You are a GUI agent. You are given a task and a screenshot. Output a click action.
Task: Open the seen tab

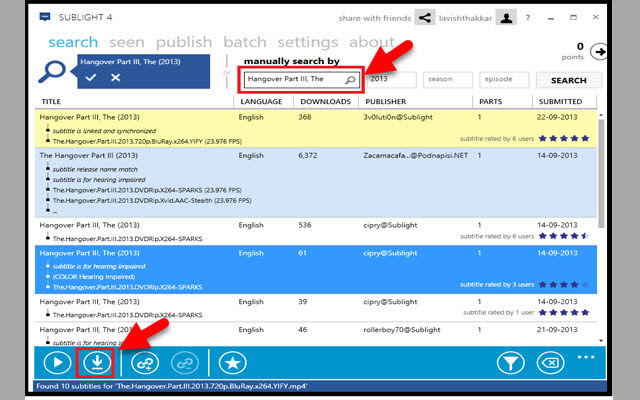(127, 42)
